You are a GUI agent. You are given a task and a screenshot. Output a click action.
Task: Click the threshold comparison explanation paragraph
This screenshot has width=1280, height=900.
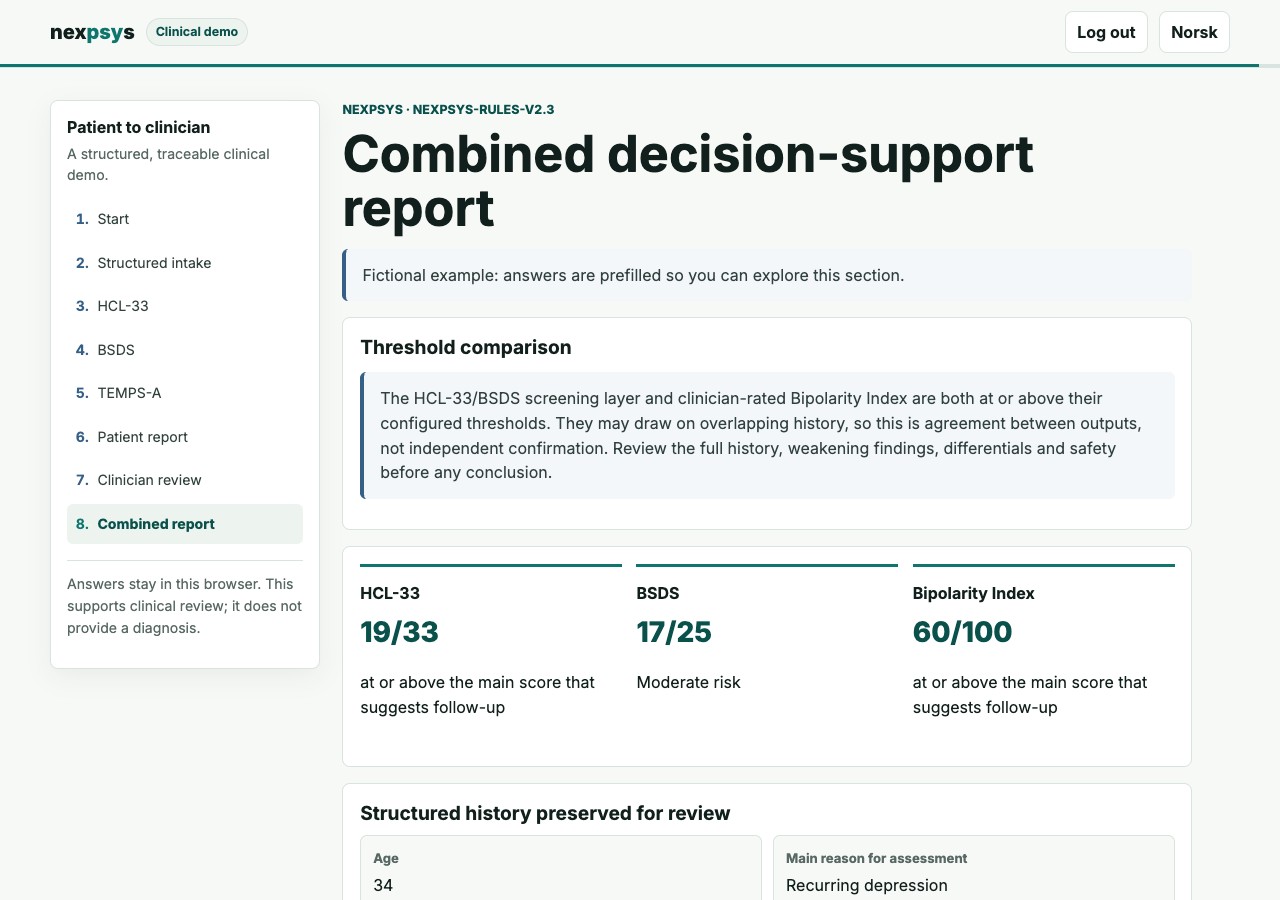(767, 435)
